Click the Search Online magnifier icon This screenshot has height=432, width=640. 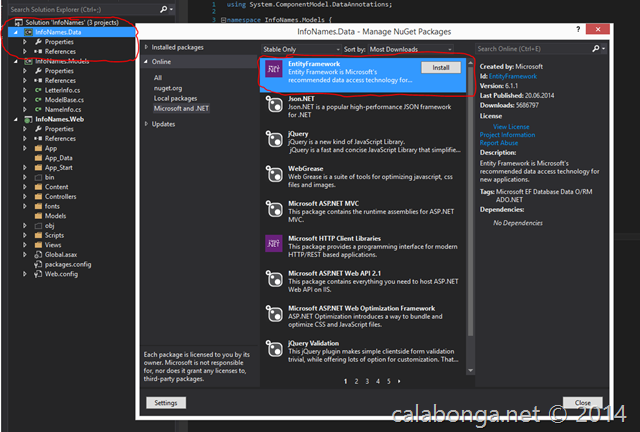[x=596, y=49]
